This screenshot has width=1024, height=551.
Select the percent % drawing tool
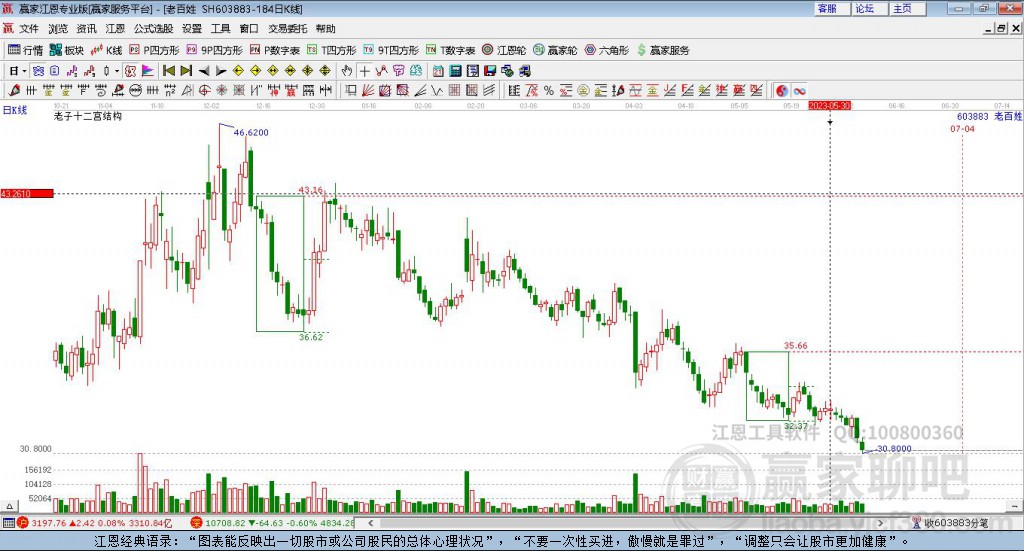[x=549, y=91]
